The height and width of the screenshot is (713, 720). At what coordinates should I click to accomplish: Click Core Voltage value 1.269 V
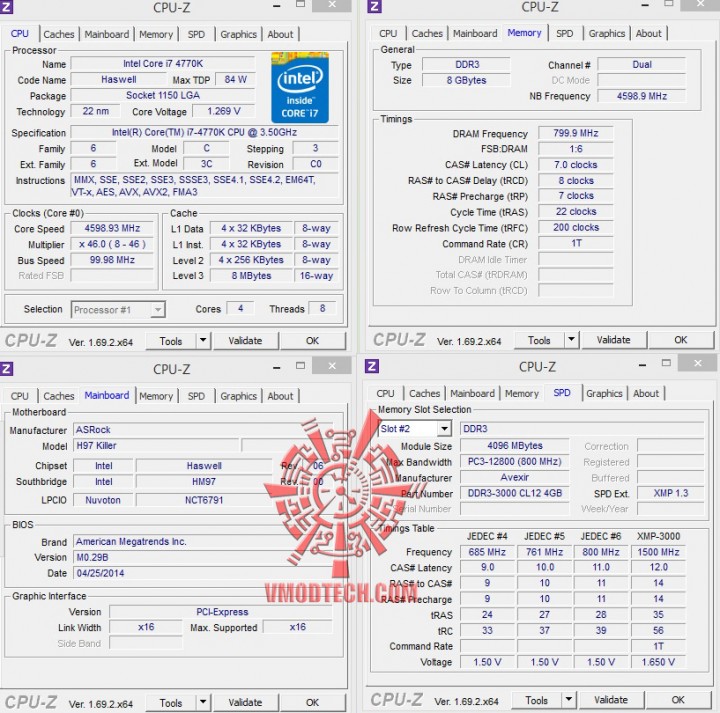[x=224, y=111]
